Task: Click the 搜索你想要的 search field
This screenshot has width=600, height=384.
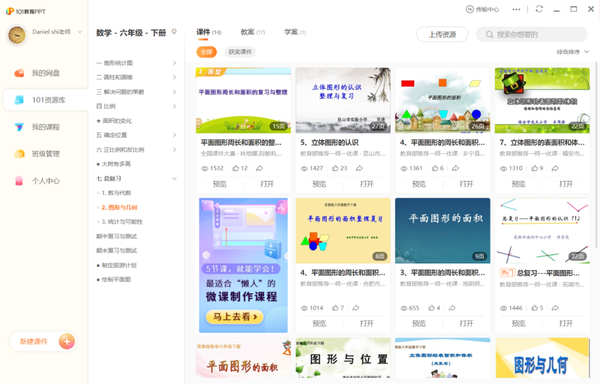Action: click(532, 34)
